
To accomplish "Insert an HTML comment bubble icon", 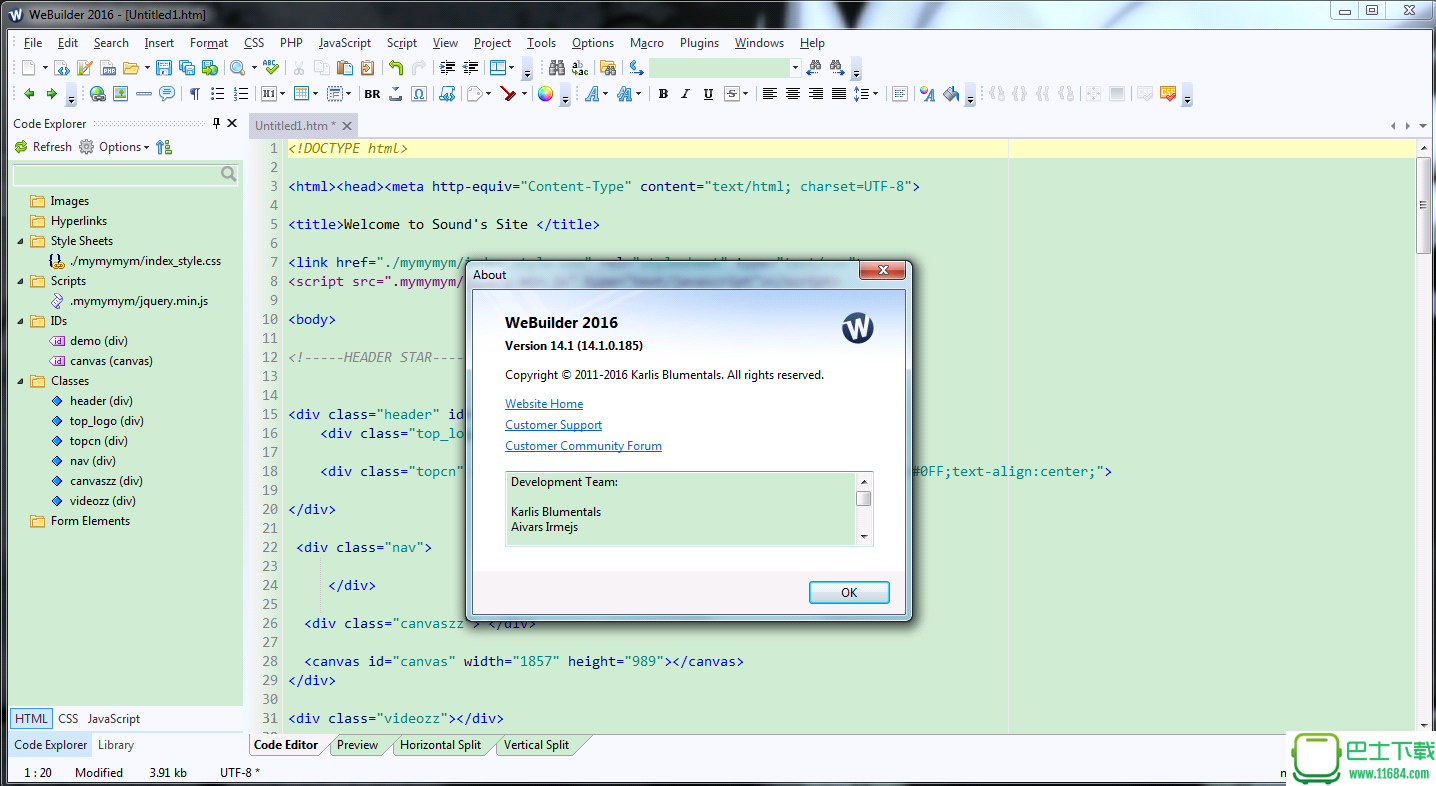I will [166, 94].
